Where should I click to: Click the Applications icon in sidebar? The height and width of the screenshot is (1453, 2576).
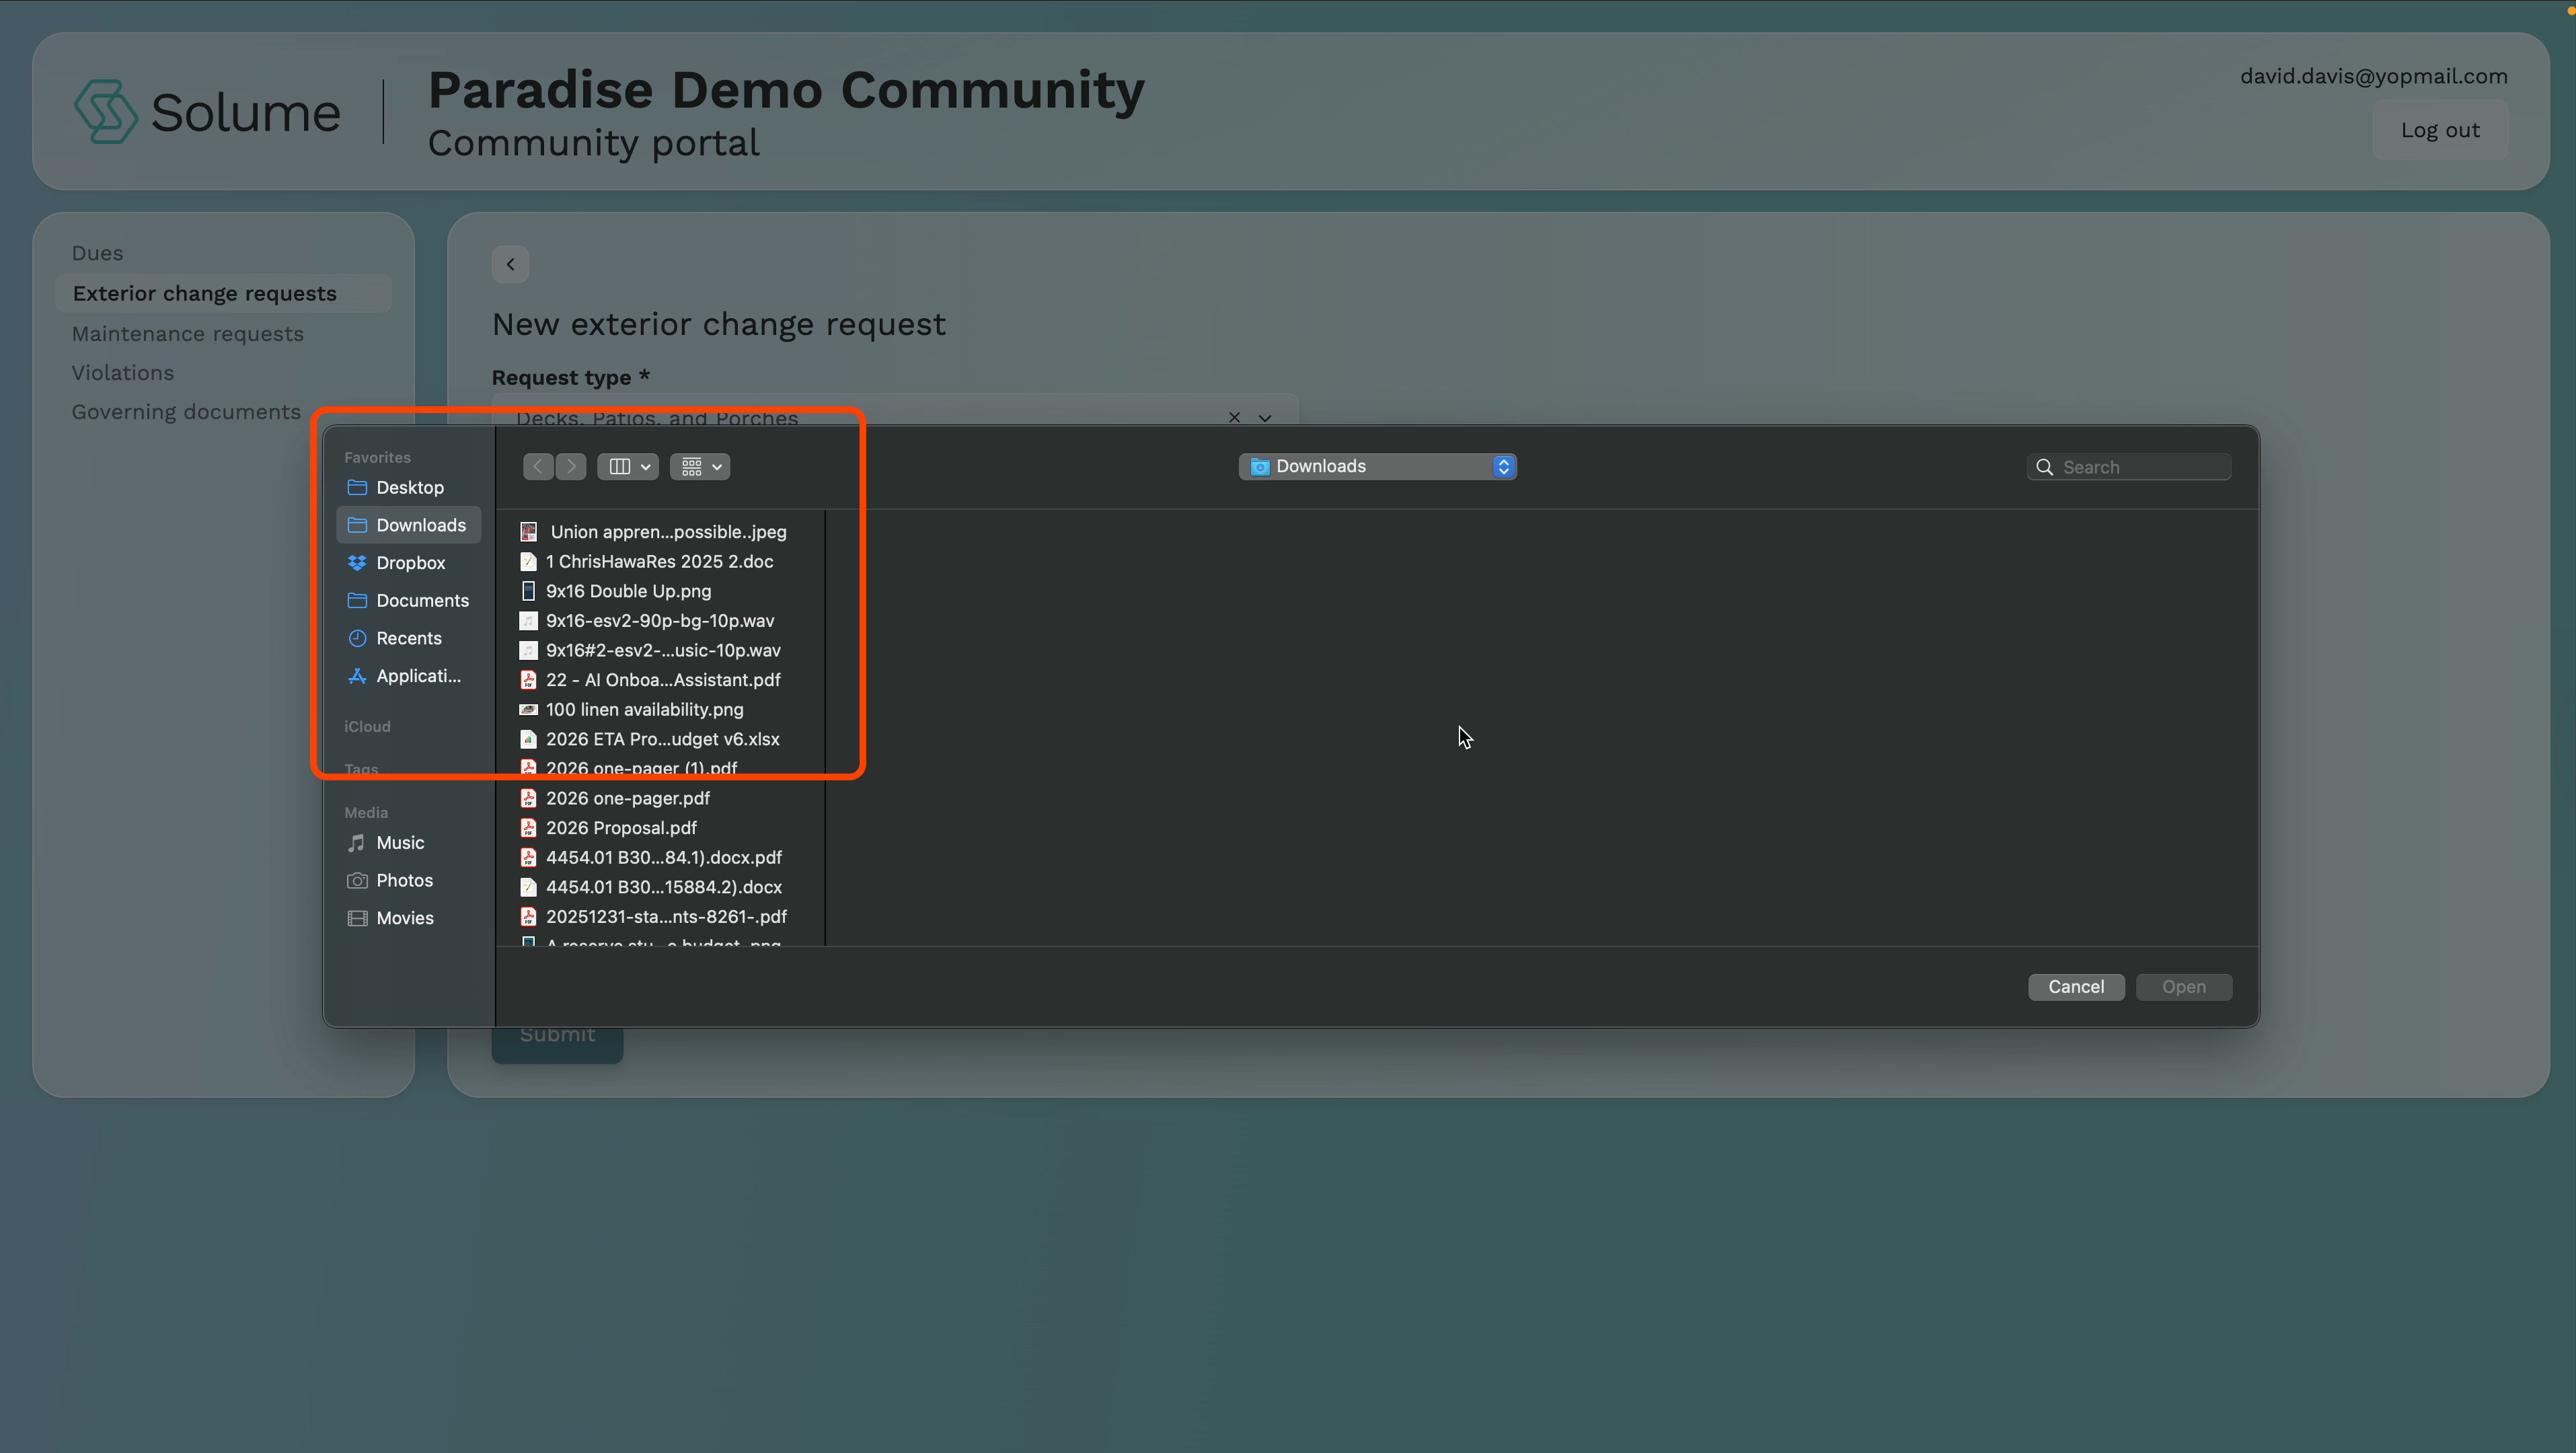point(357,676)
